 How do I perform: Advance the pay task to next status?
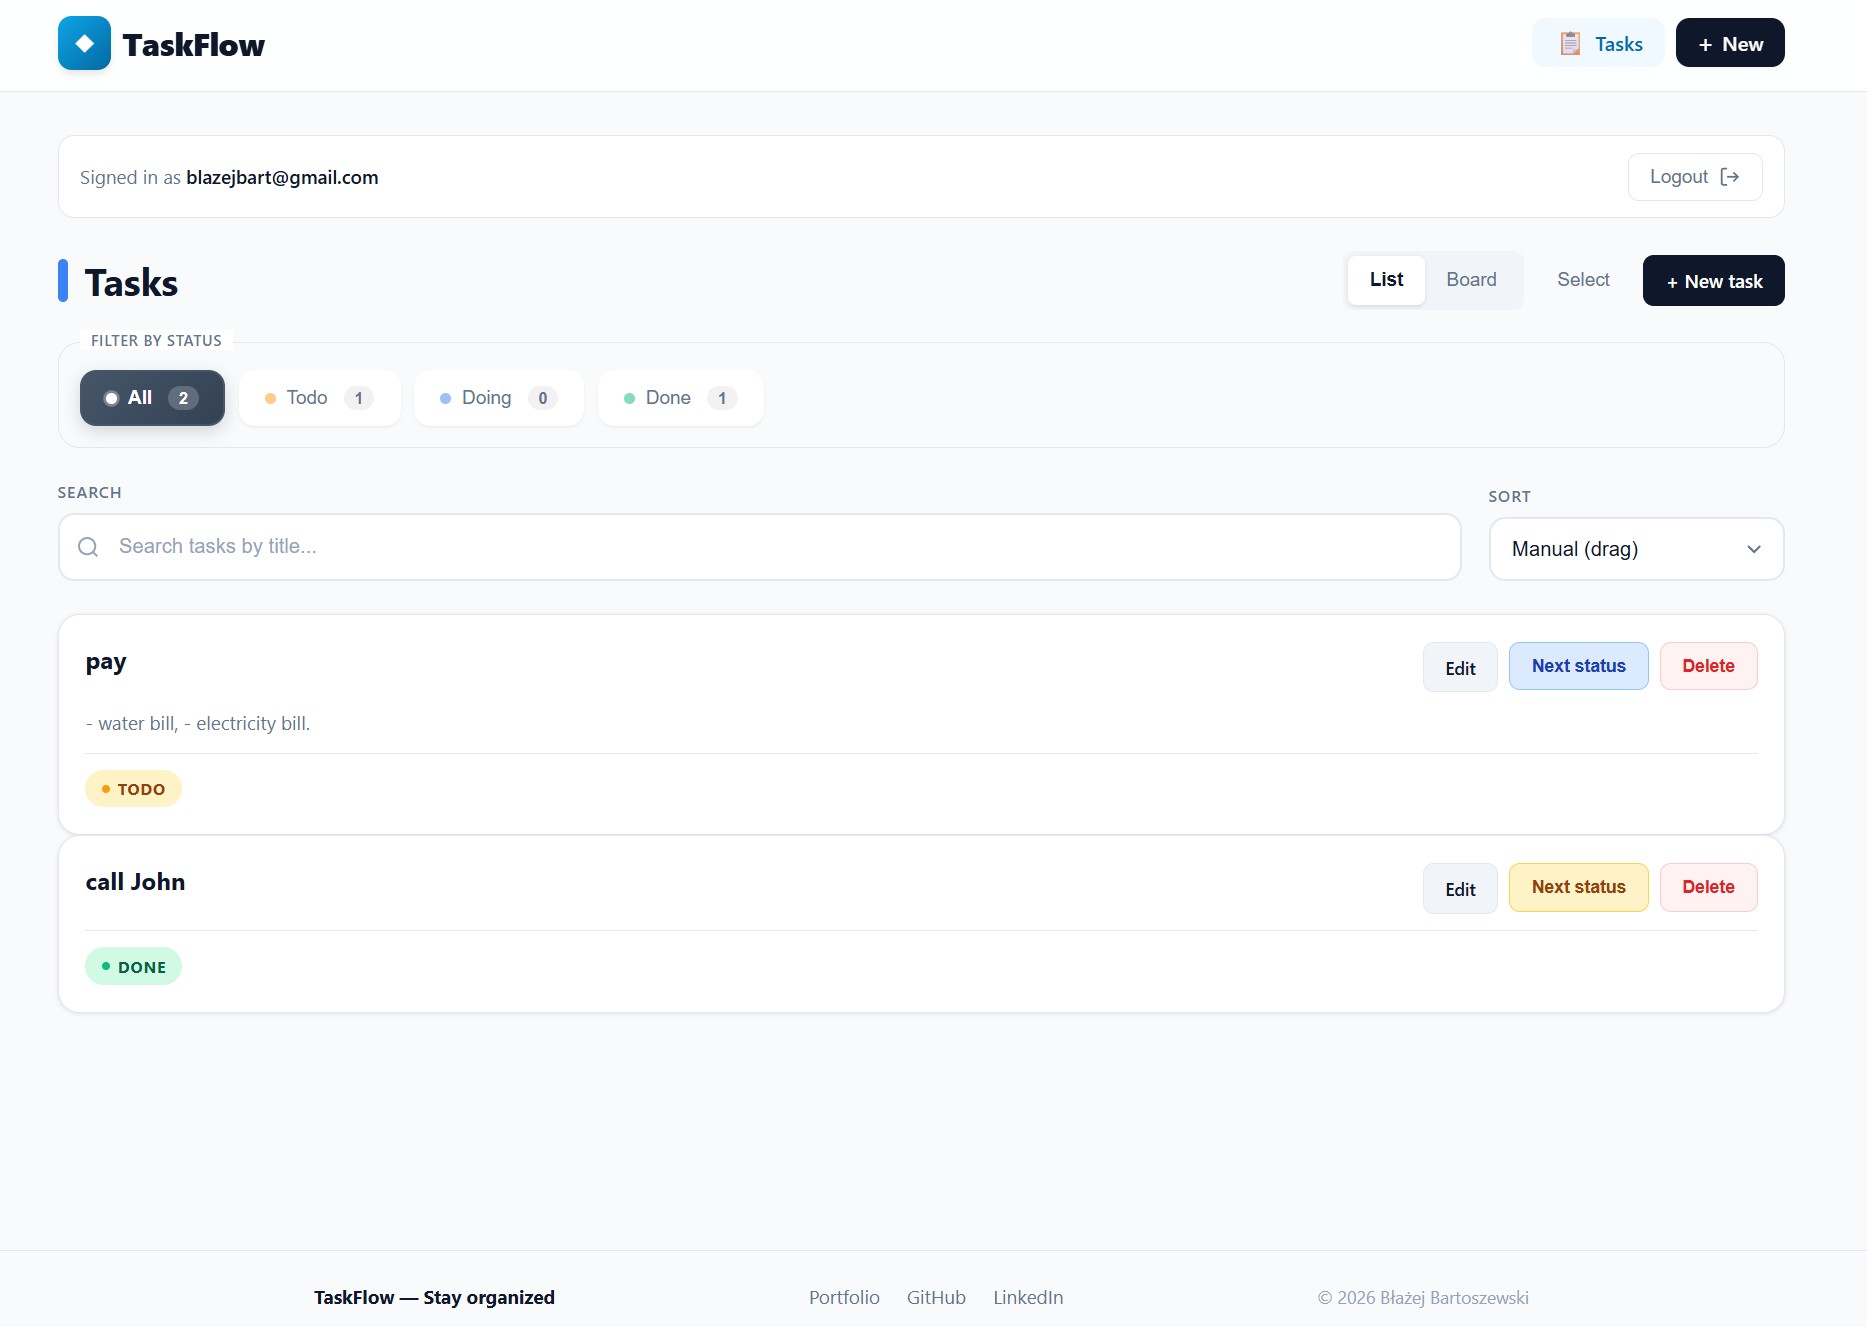point(1578,666)
